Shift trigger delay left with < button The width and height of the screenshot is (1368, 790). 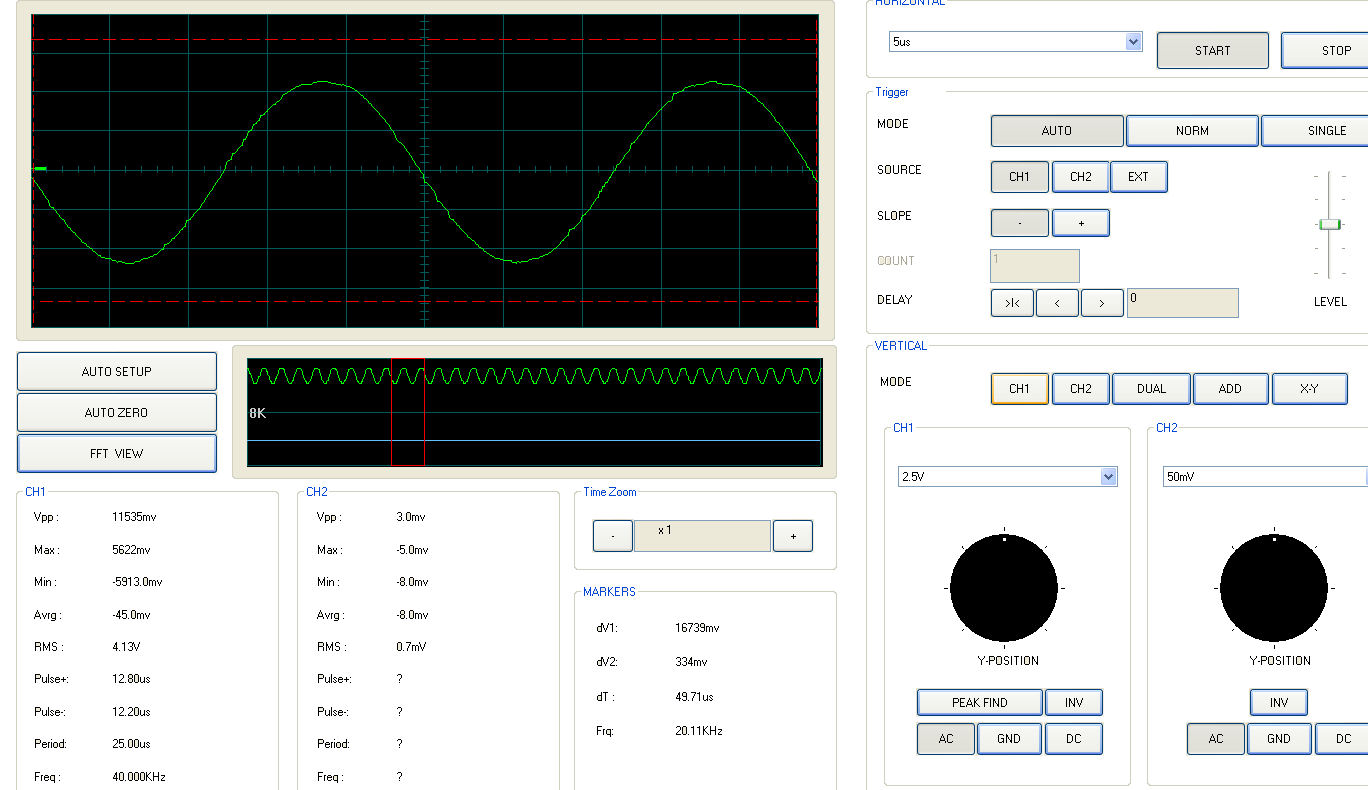coord(1058,303)
